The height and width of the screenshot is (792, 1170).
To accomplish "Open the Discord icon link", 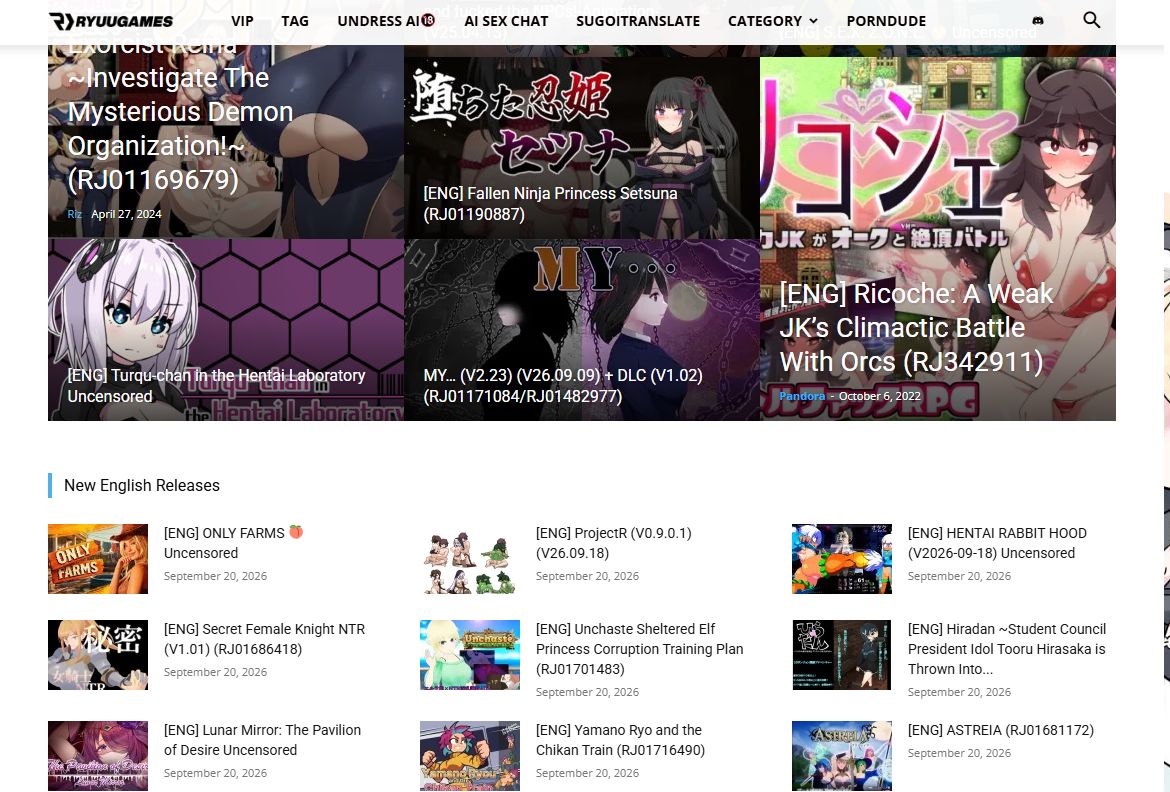I will click(x=1037, y=21).
